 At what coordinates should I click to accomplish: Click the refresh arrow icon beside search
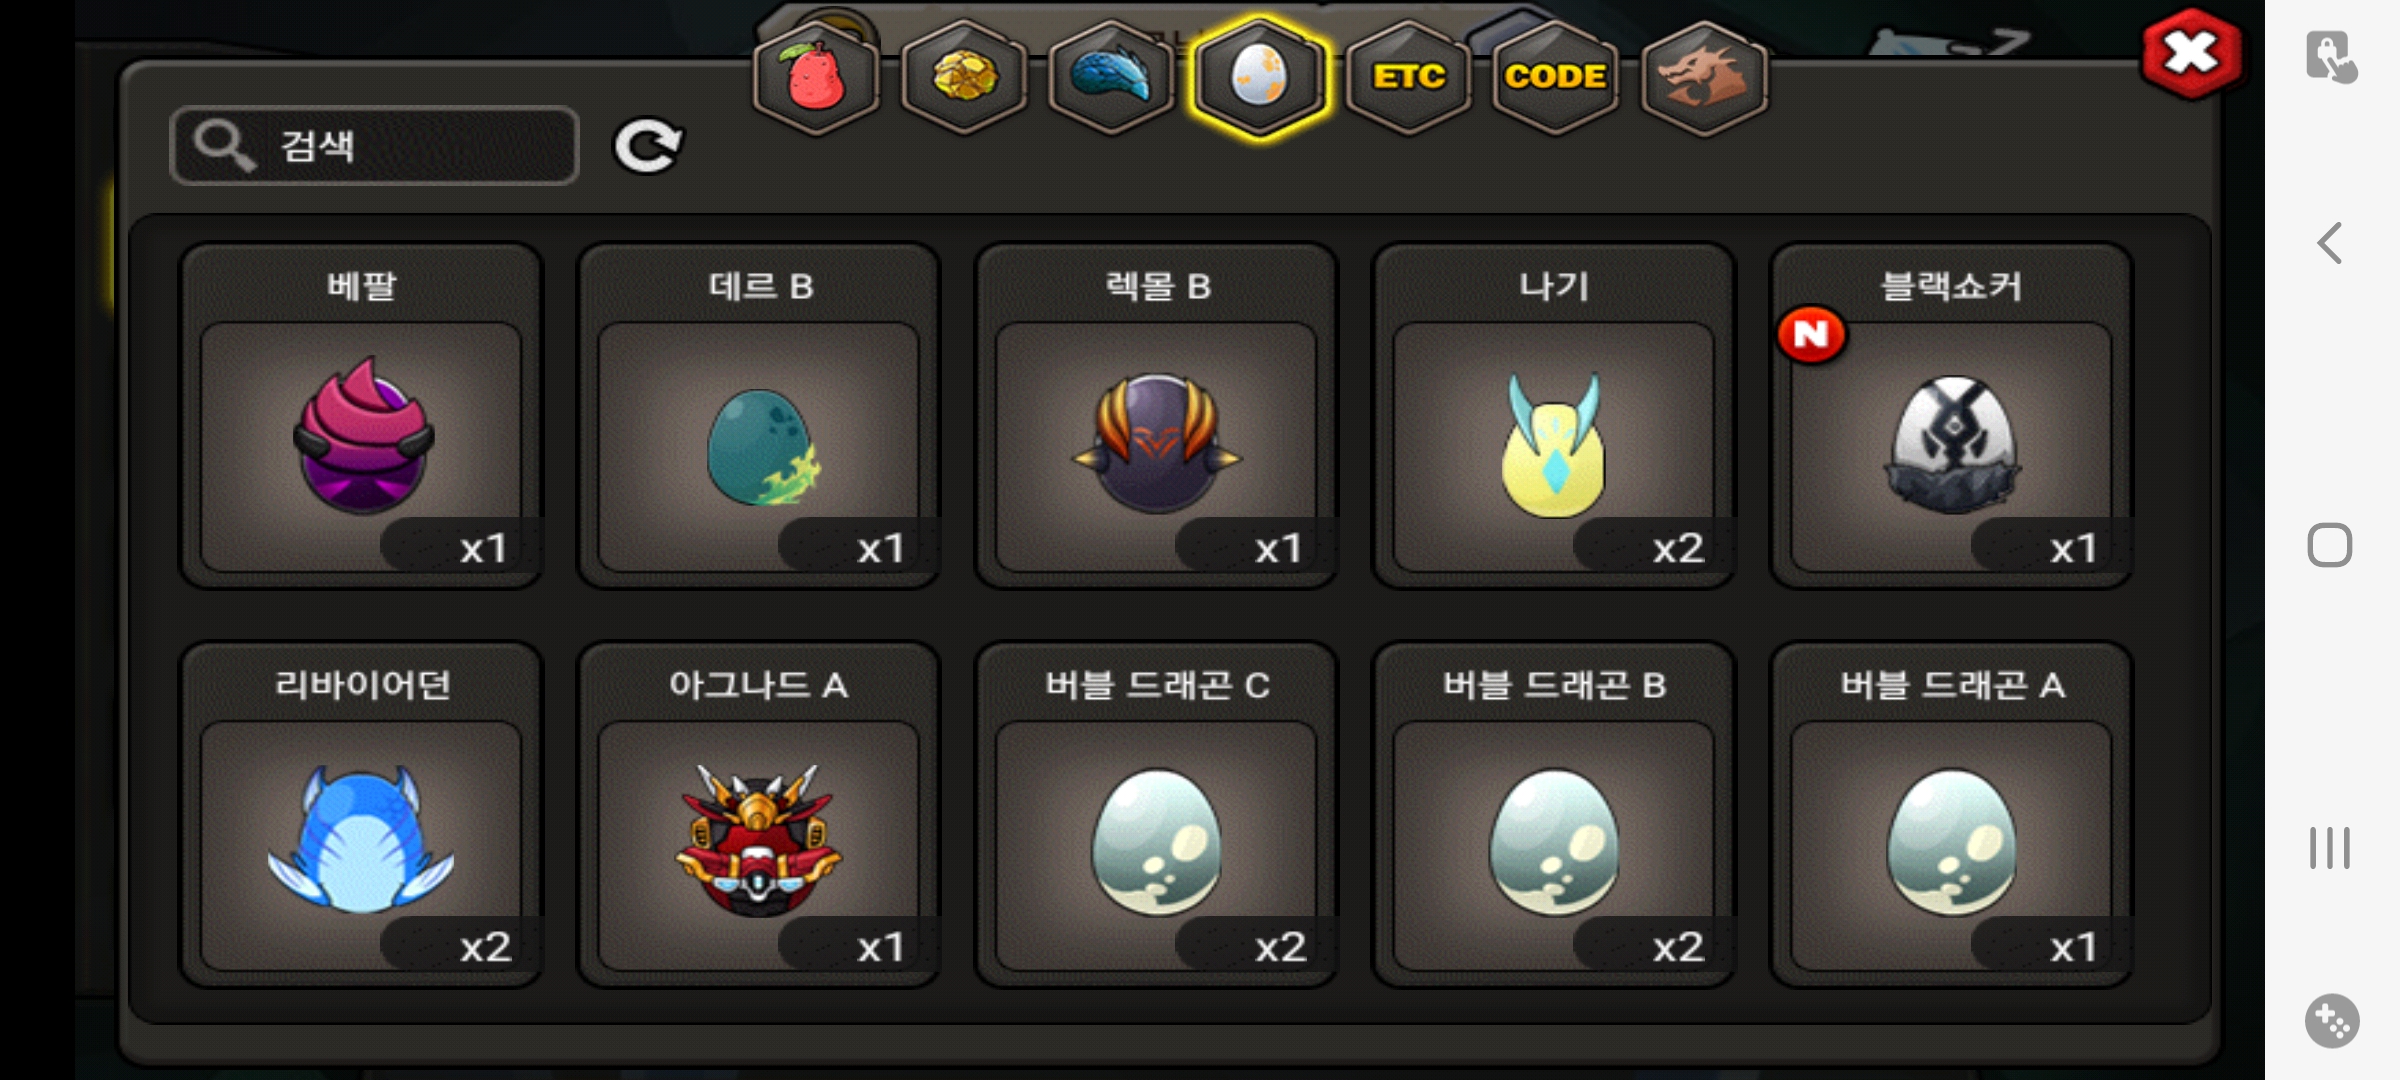pos(648,146)
